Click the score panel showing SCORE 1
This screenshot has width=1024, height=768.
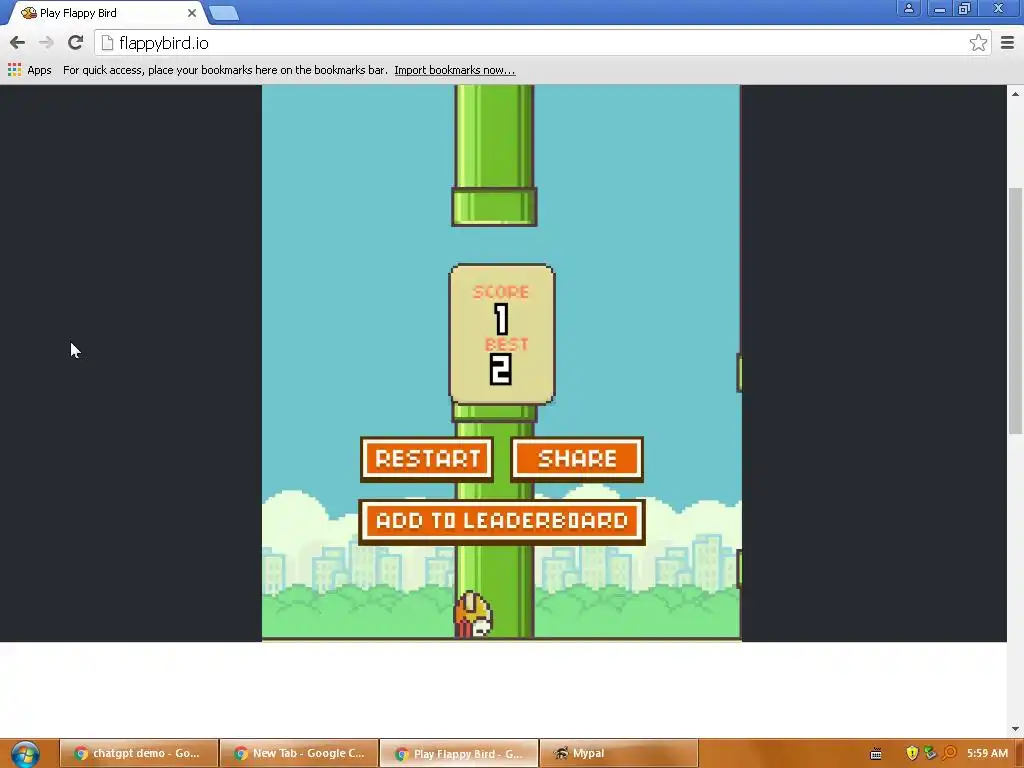tap(502, 334)
